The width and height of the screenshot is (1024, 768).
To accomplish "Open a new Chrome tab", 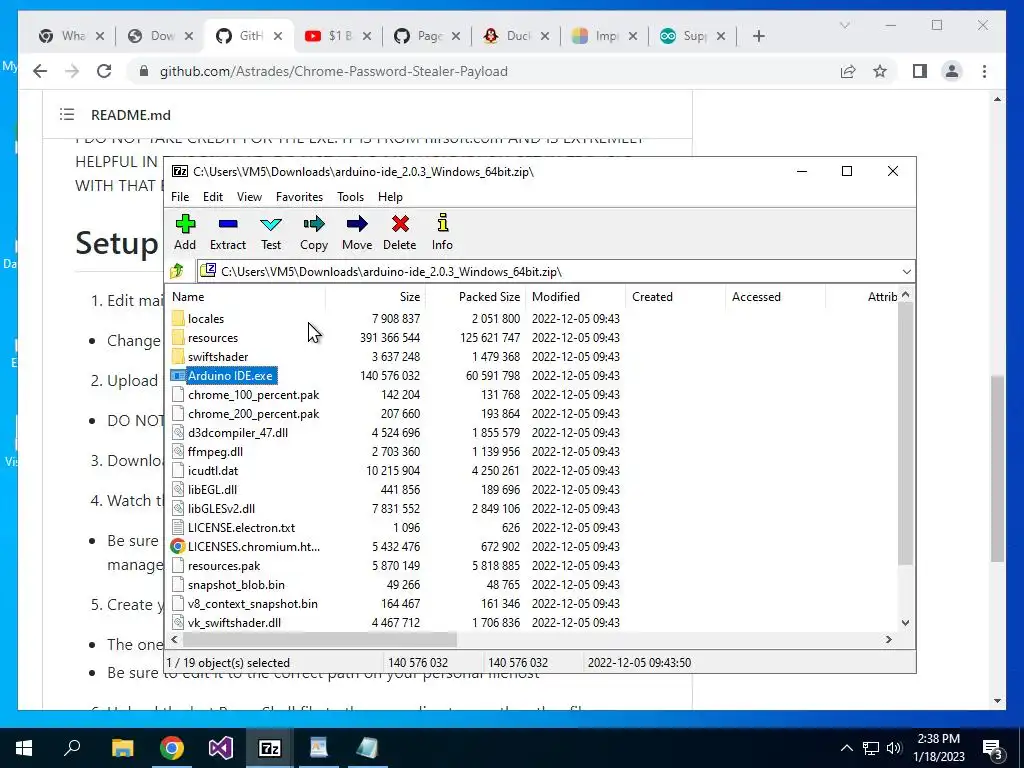I will [x=758, y=36].
